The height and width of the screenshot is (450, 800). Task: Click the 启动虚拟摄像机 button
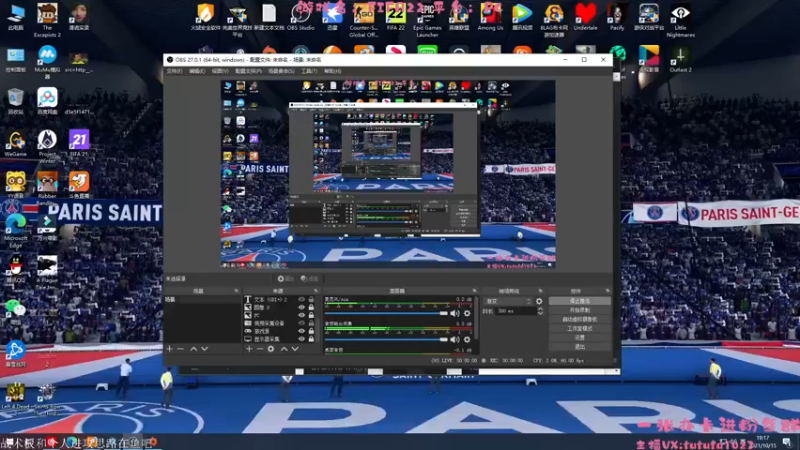pyautogui.click(x=580, y=319)
